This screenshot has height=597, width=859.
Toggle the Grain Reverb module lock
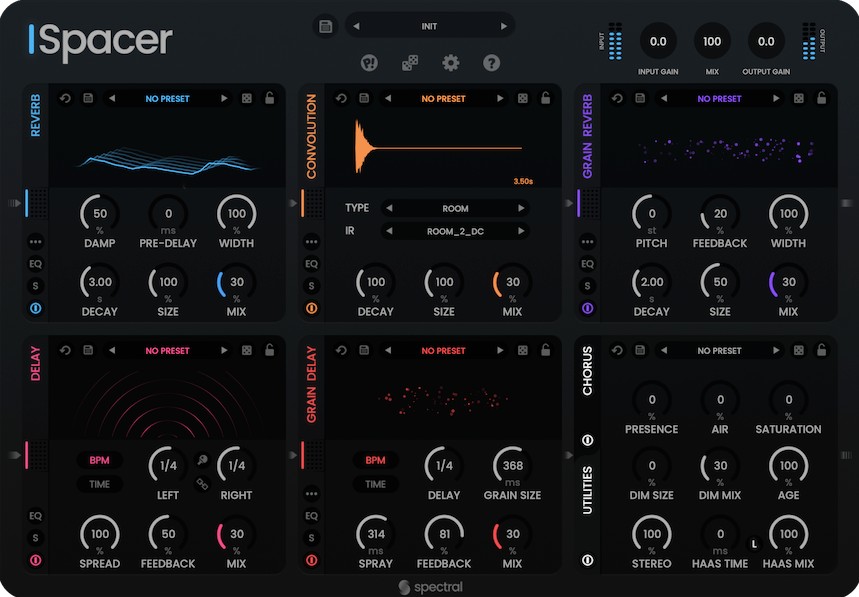point(822,98)
